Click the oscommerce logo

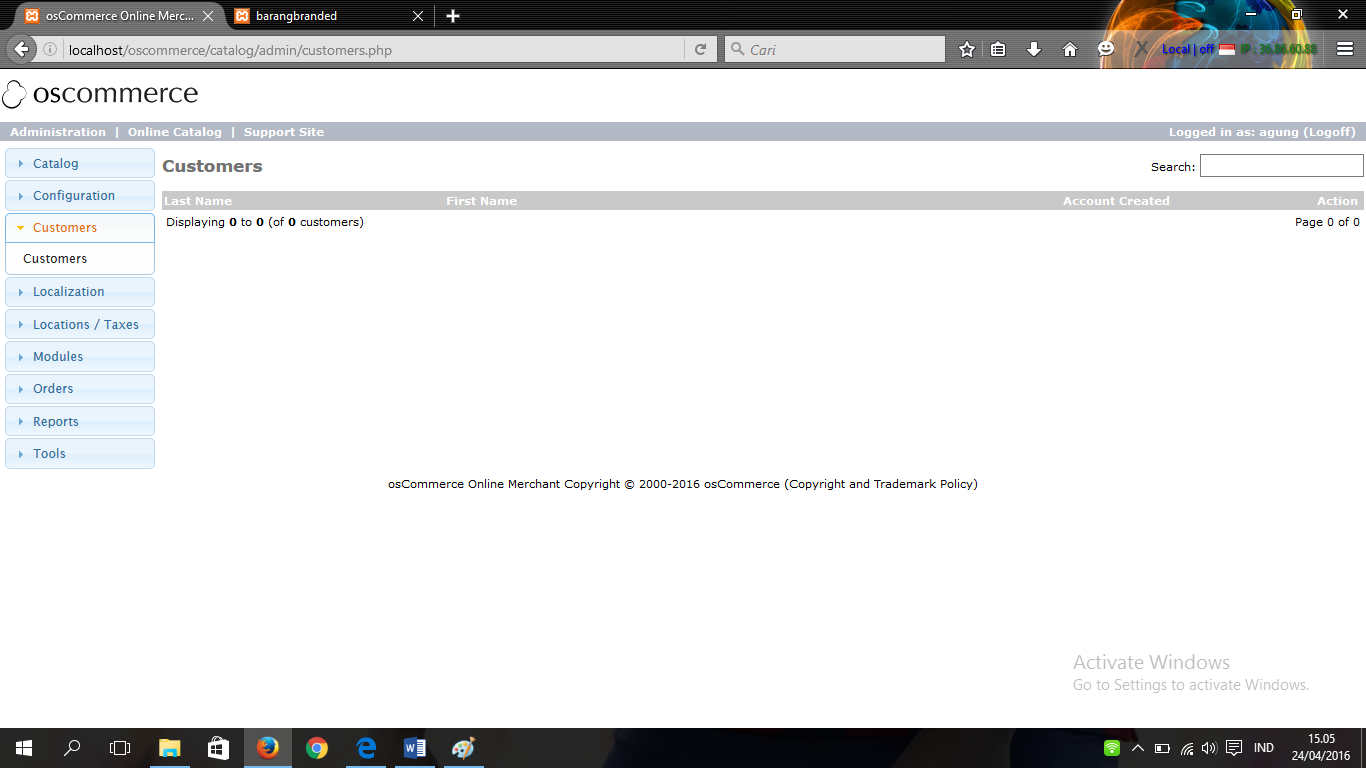(100, 94)
